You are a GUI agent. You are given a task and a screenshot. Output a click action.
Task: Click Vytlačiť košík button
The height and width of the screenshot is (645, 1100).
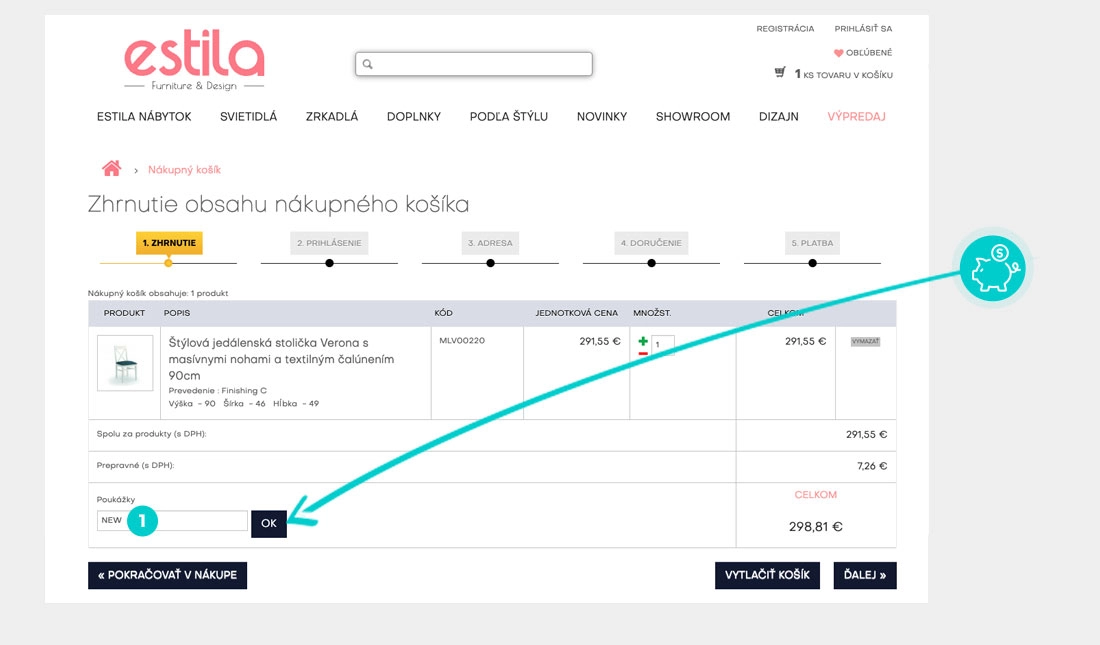[x=767, y=576]
